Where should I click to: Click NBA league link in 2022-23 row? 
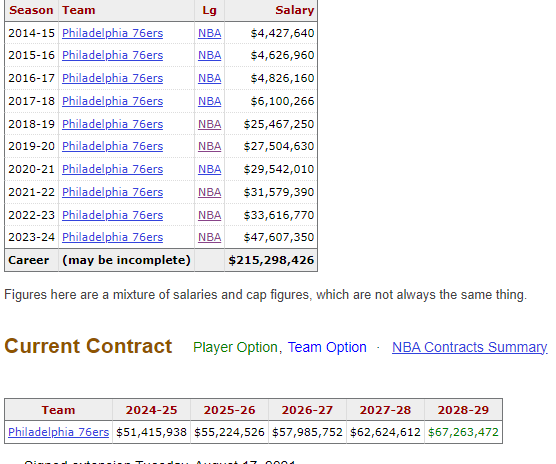[x=210, y=215]
